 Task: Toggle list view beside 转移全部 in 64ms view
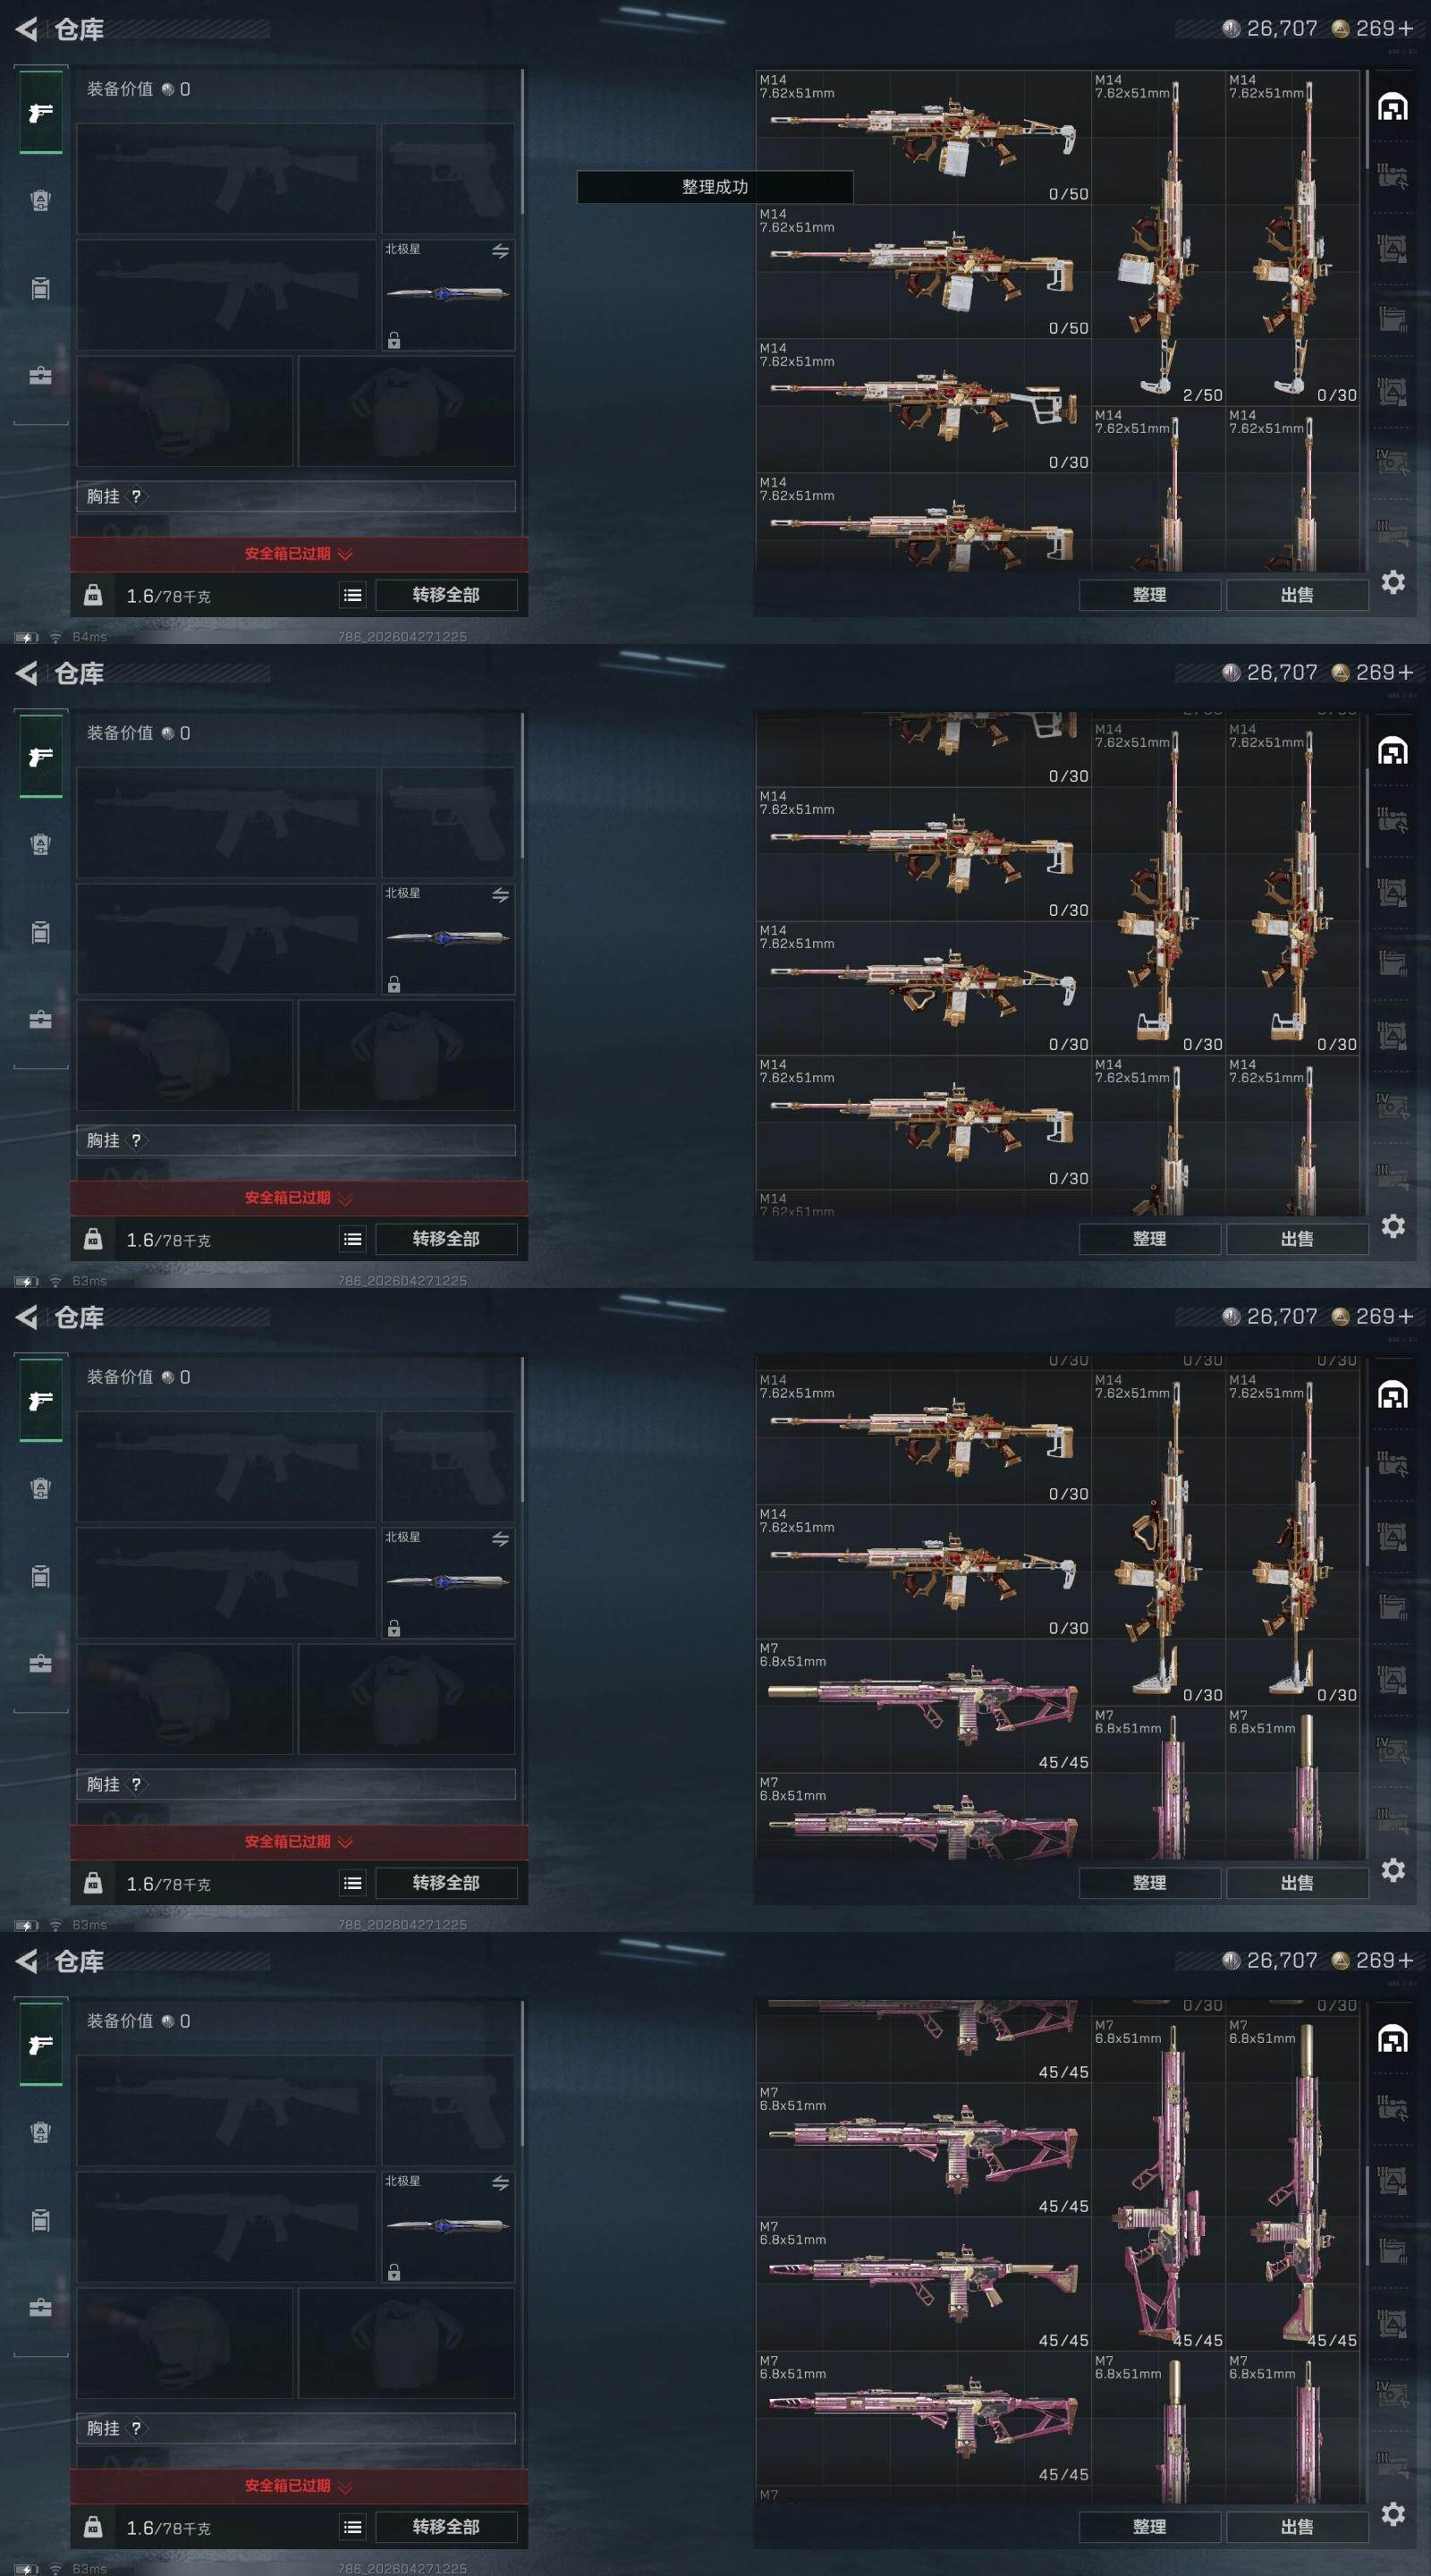[353, 595]
